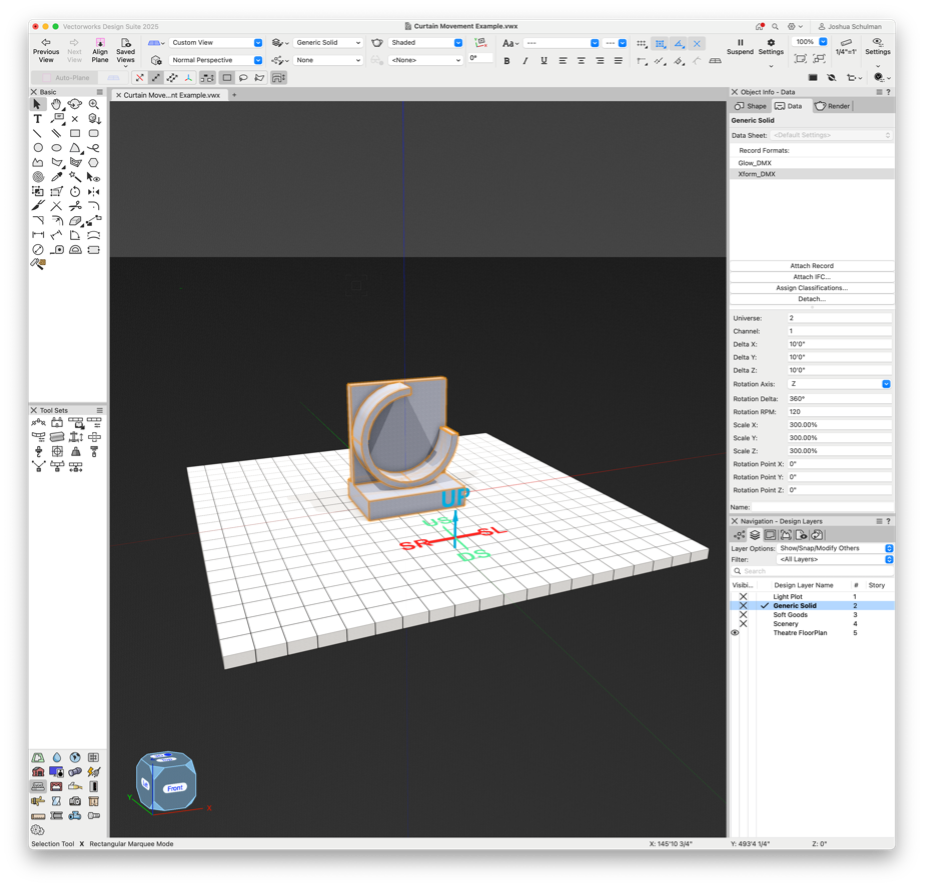This screenshot has height=892, width=928.
Task: Activate the Eyedropper tool
Action: tap(56, 177)
